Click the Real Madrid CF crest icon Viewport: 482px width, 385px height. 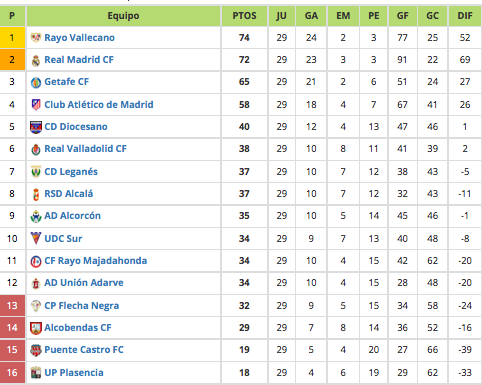click(x=36, y=60)
